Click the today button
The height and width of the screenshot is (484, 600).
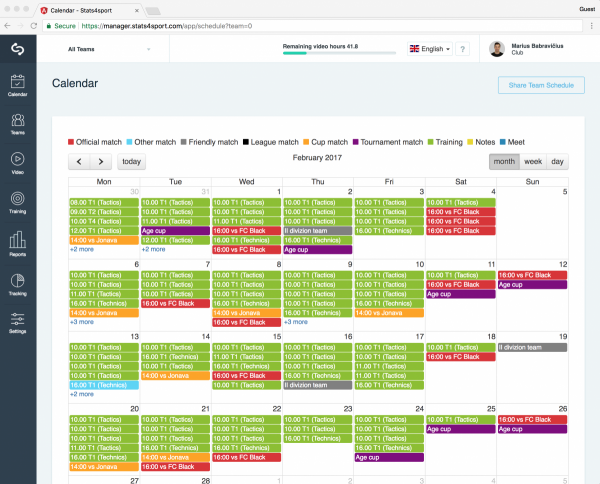[131, 161]
